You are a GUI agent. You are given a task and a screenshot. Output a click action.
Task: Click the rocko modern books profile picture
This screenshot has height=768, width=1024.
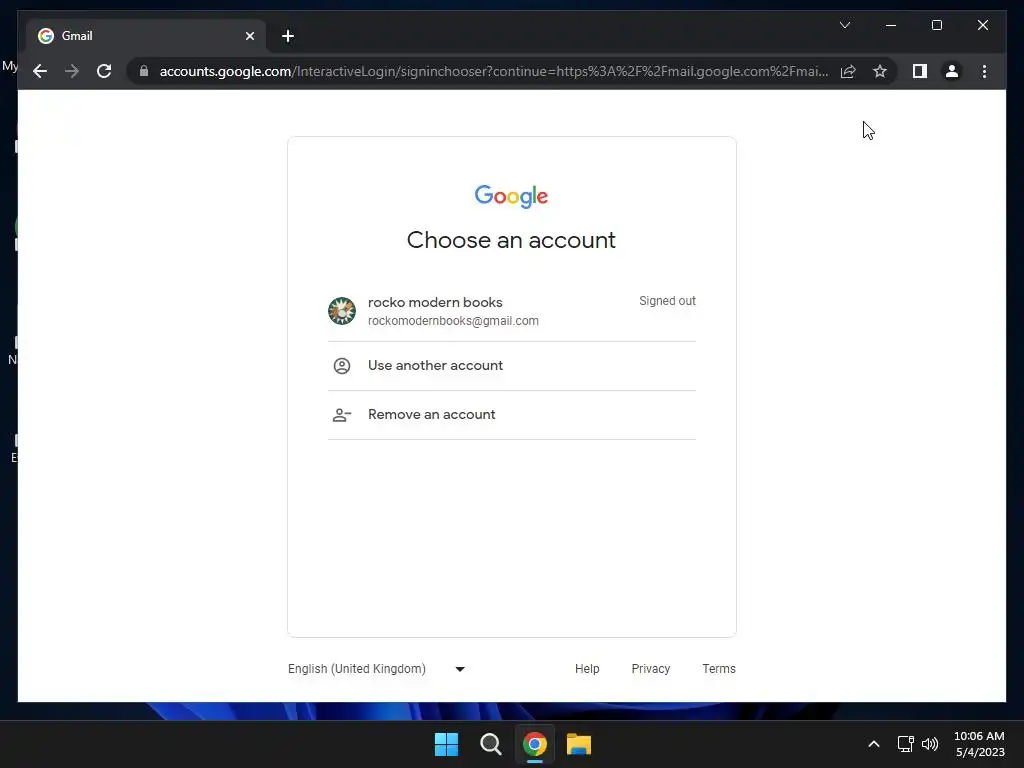[x=342, y=311]
